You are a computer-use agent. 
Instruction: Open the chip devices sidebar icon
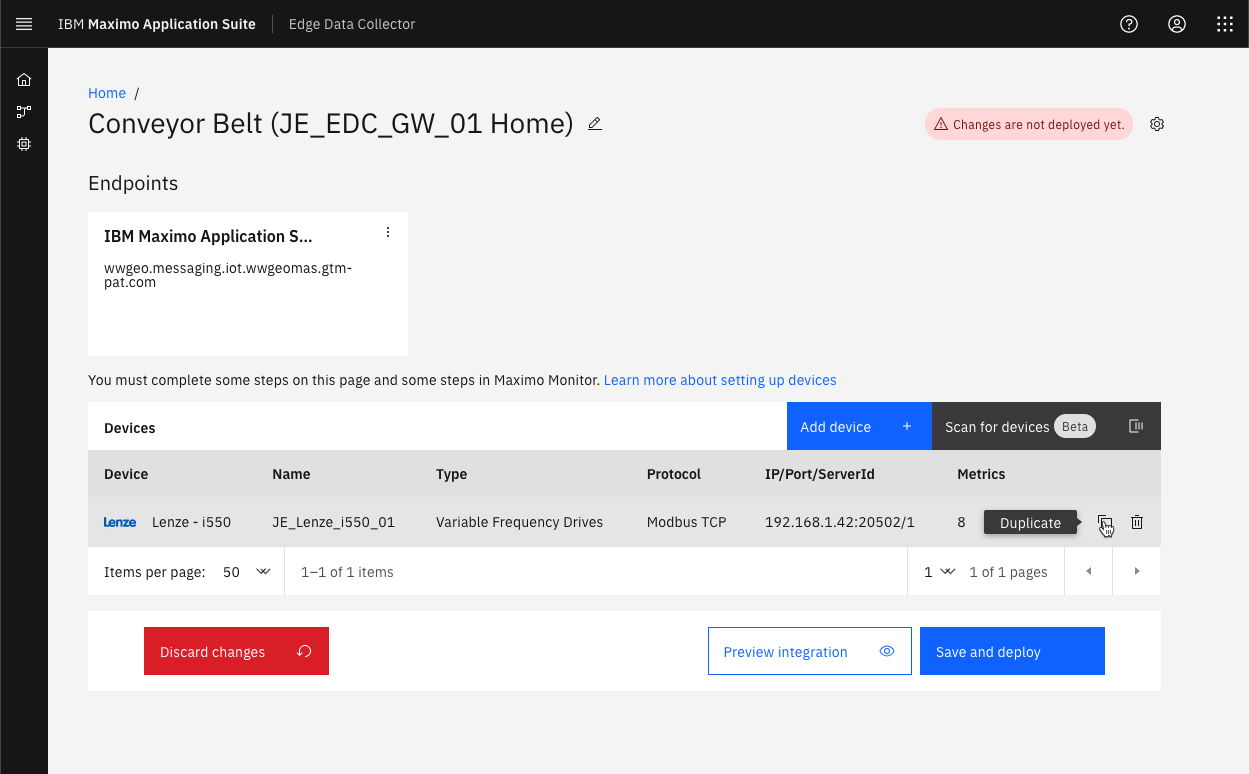[24, 144]
